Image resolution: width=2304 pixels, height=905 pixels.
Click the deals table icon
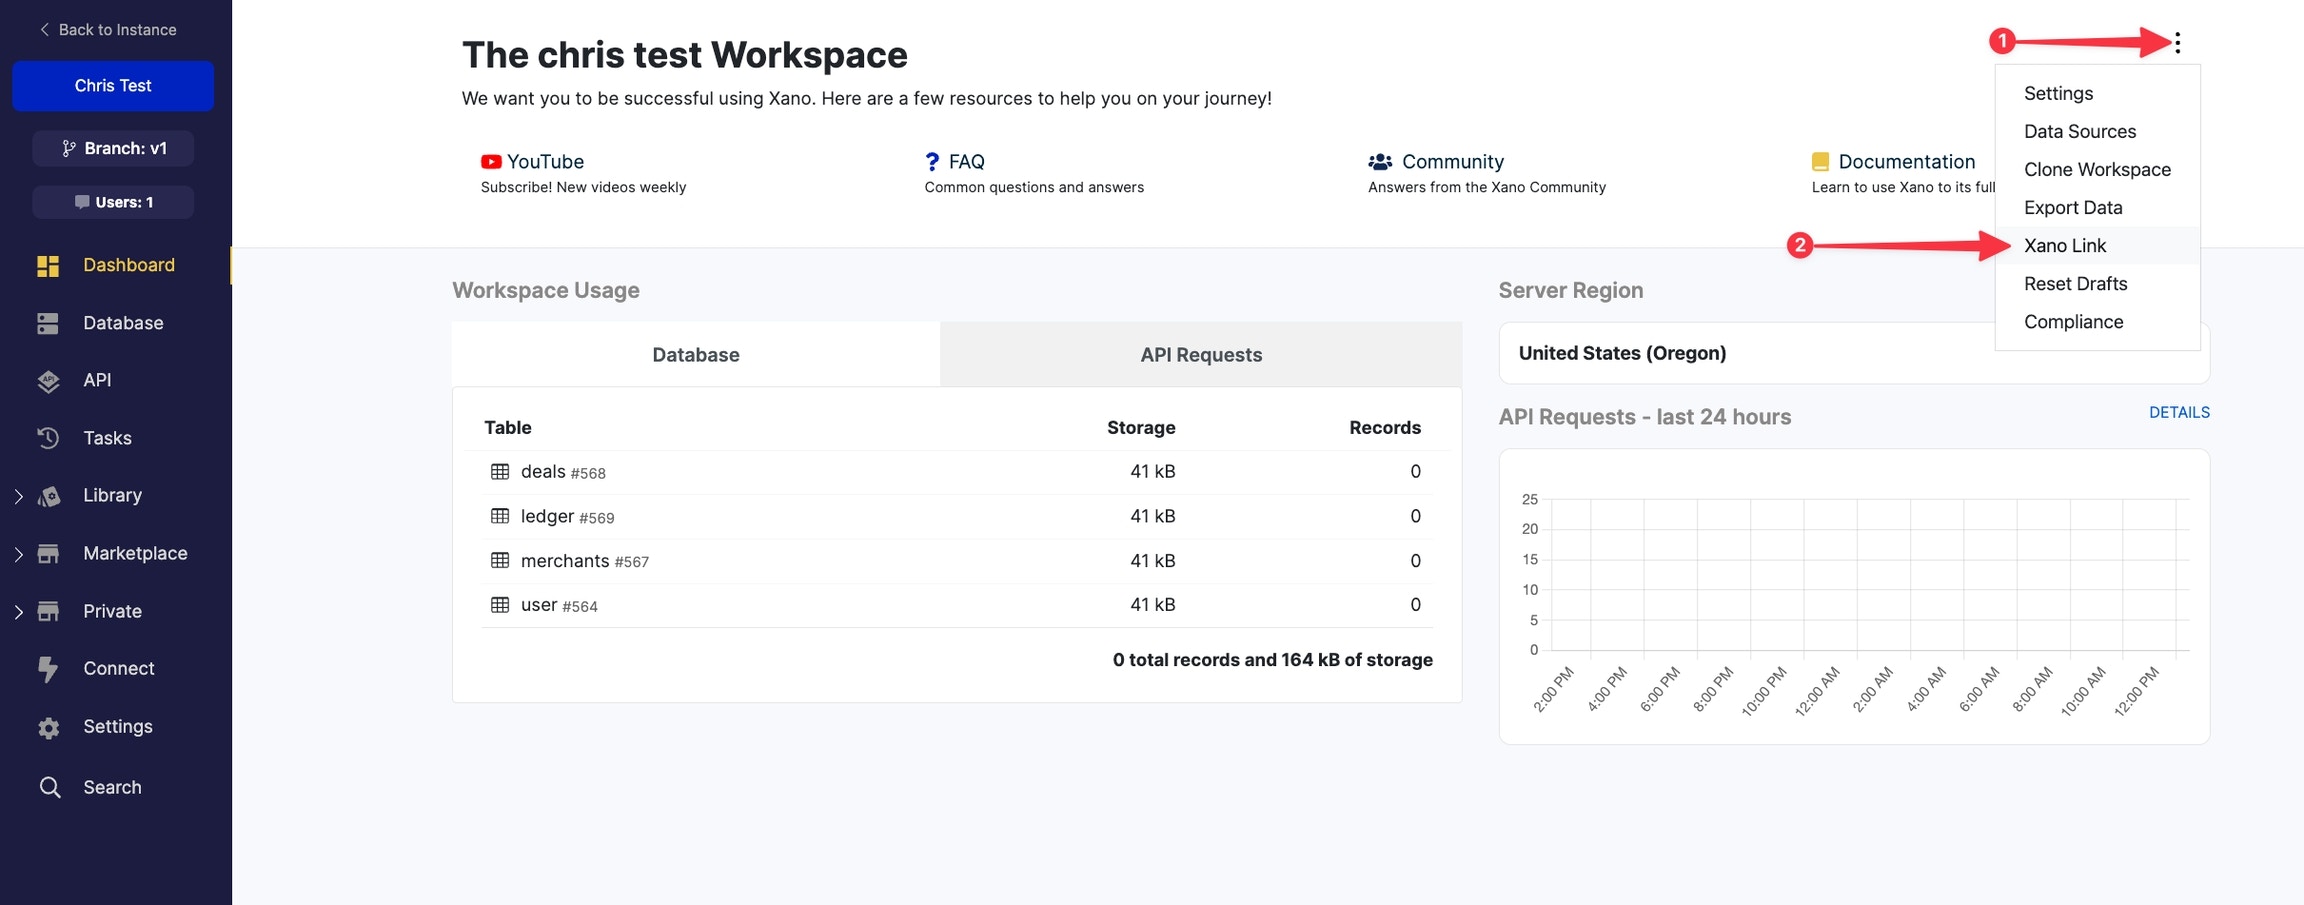(500, 471)
